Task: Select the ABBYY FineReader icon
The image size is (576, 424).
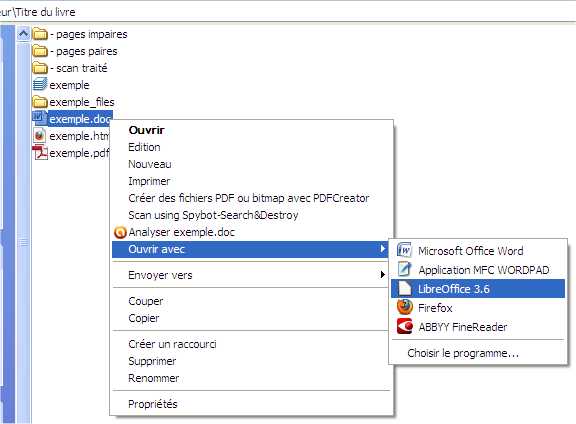Action: tap(404, 327)
